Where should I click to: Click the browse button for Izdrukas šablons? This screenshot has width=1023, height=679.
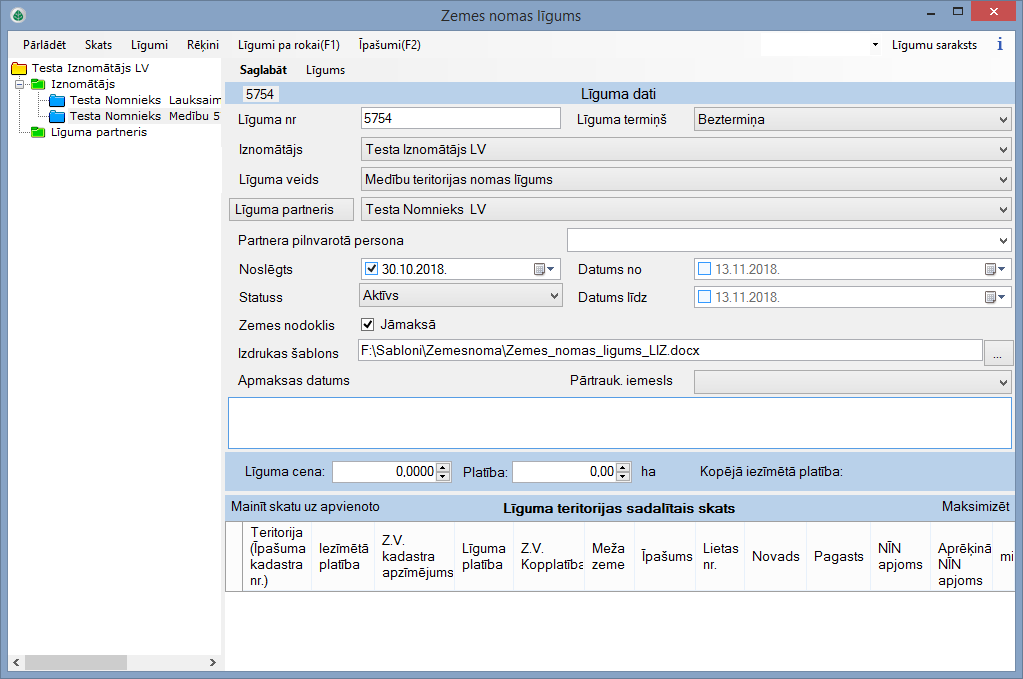tap(999, 352)
